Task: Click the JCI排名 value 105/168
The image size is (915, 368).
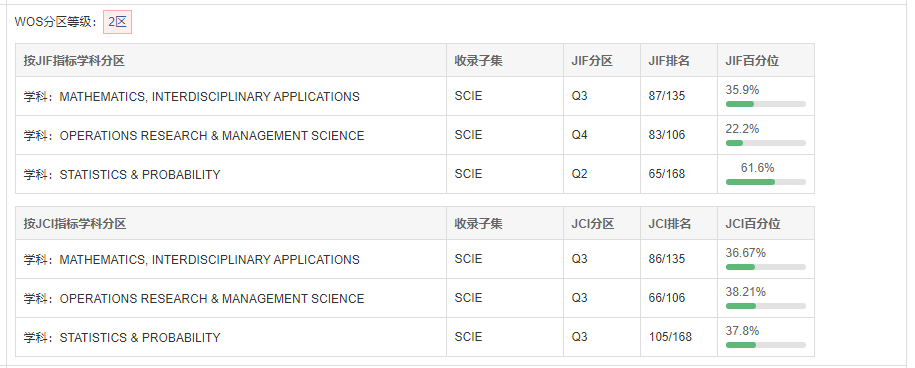Action: [x=670, y=337]
